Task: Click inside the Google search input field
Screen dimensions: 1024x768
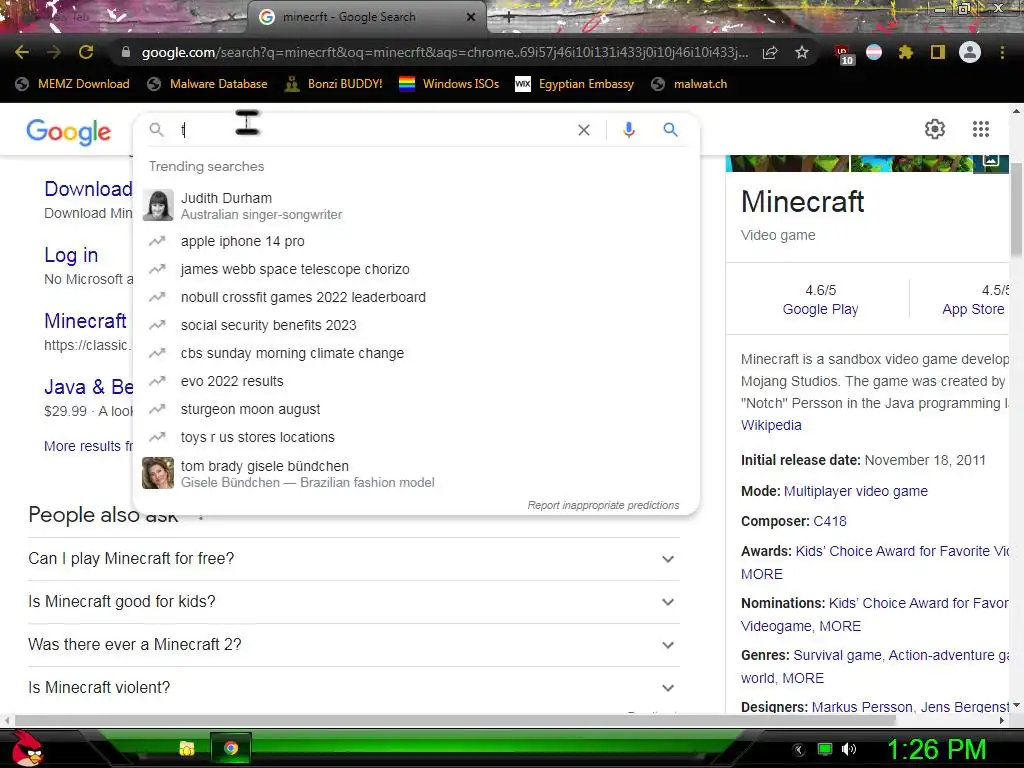Action: pos(376,130)
